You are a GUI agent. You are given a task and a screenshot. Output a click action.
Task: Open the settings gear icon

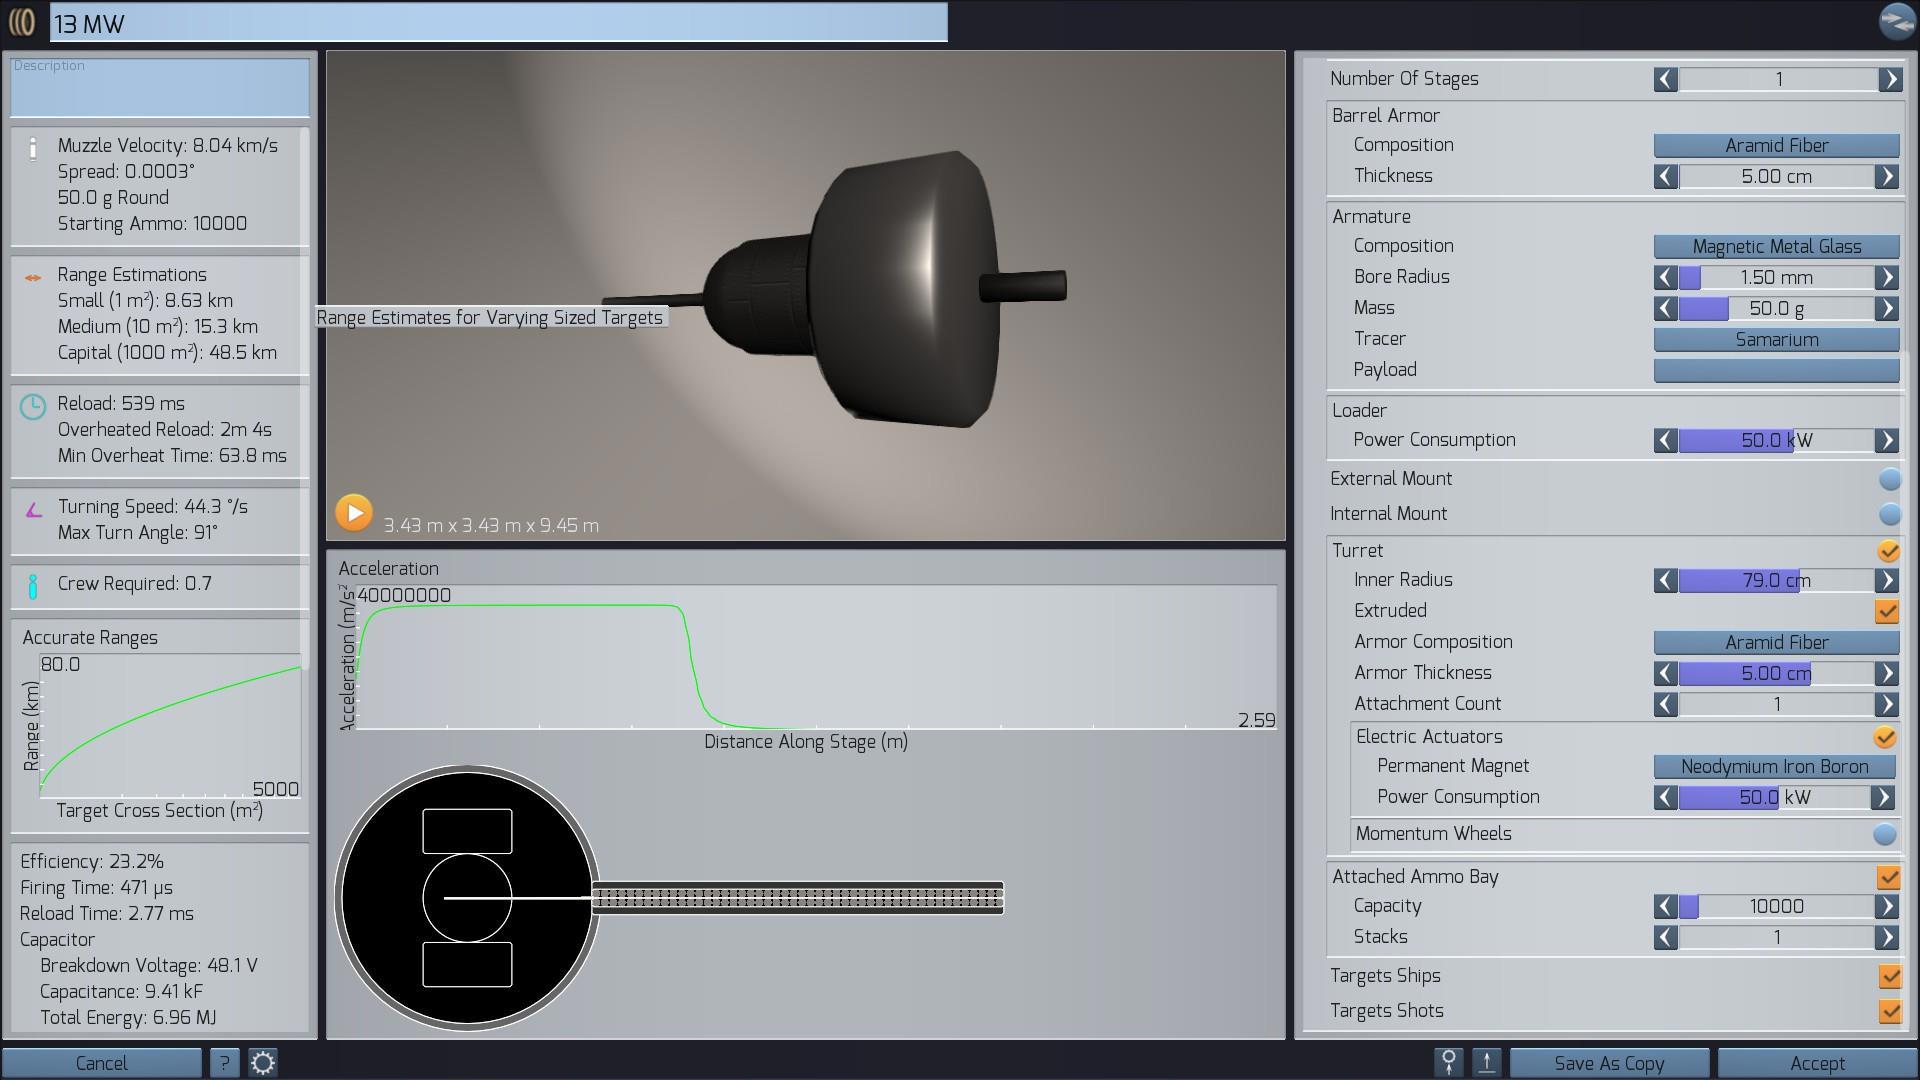tap(263, 1063)
